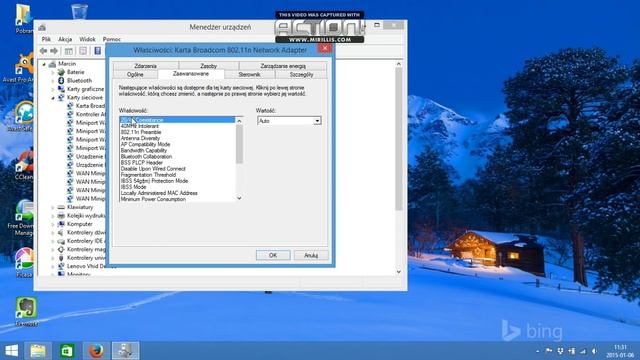
Task: Collapse the Karty sieciowe node arrow
Action: pos(53,98)
